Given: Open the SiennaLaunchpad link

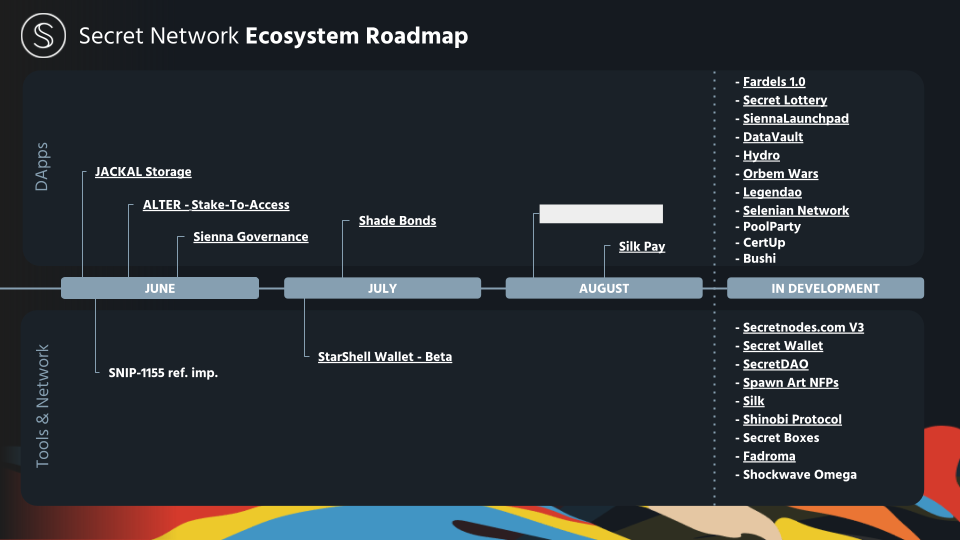Looking at the screenshot, I should (x=796, y=119).
